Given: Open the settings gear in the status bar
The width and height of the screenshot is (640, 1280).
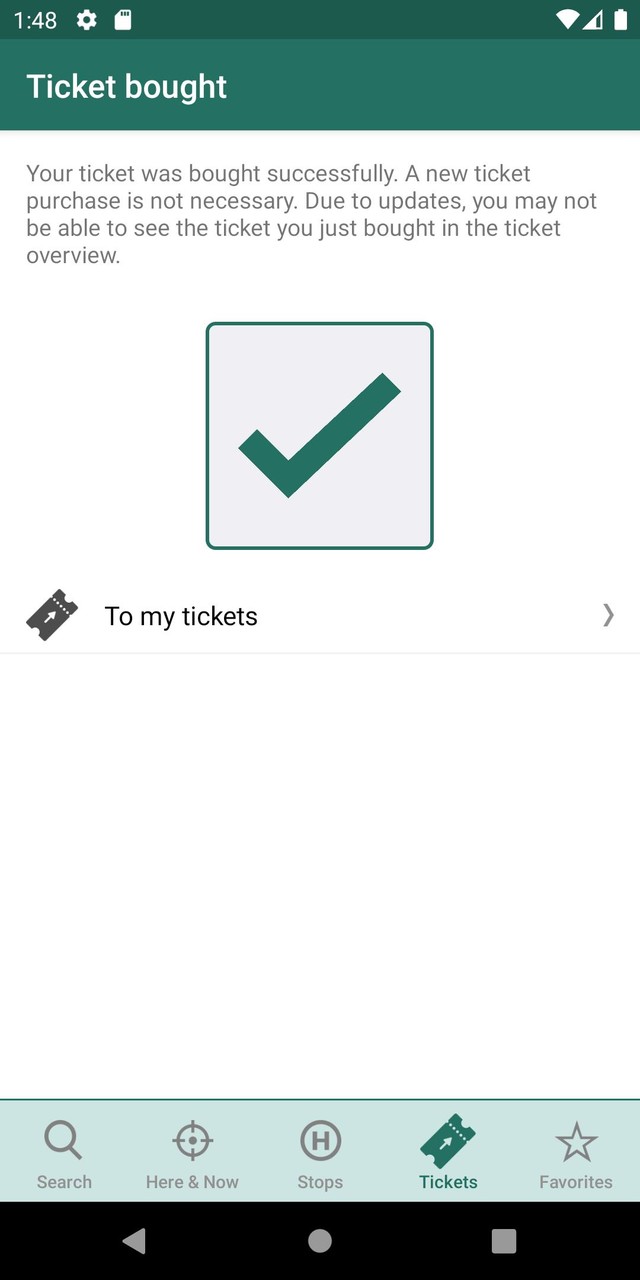Looking at the screenshot, I should tap(87, 19).
